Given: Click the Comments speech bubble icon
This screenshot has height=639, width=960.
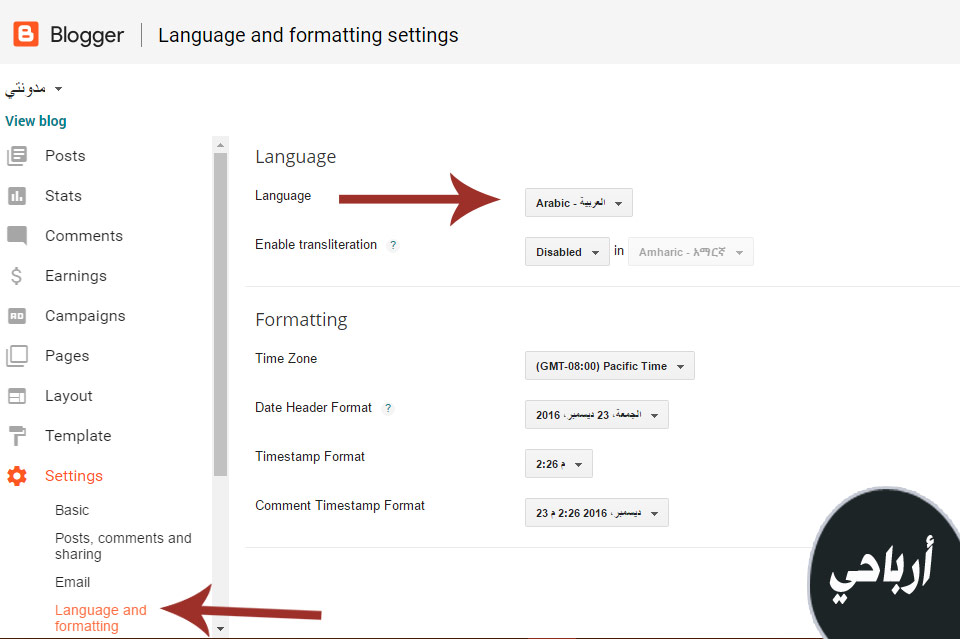Looking at the screenshot, I should 17,236.
